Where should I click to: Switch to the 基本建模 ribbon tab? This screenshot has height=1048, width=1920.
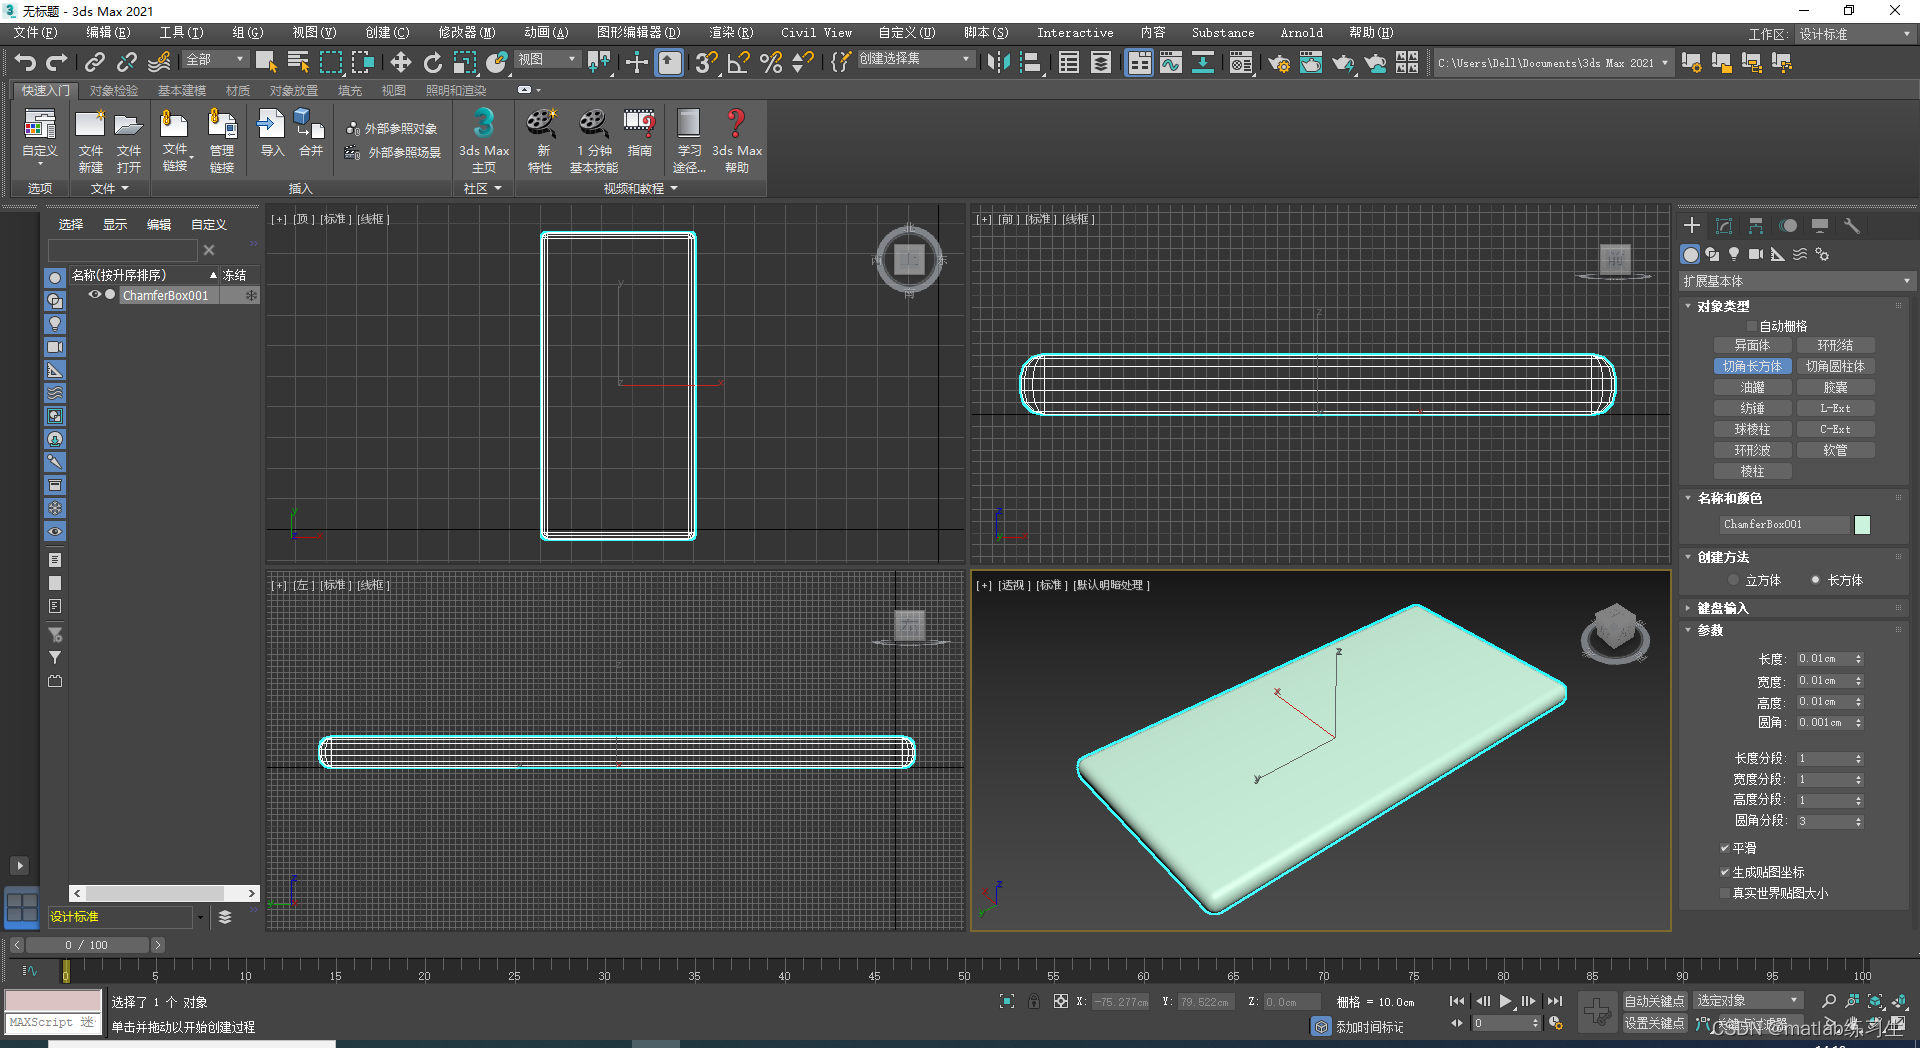tap(181, 90)
